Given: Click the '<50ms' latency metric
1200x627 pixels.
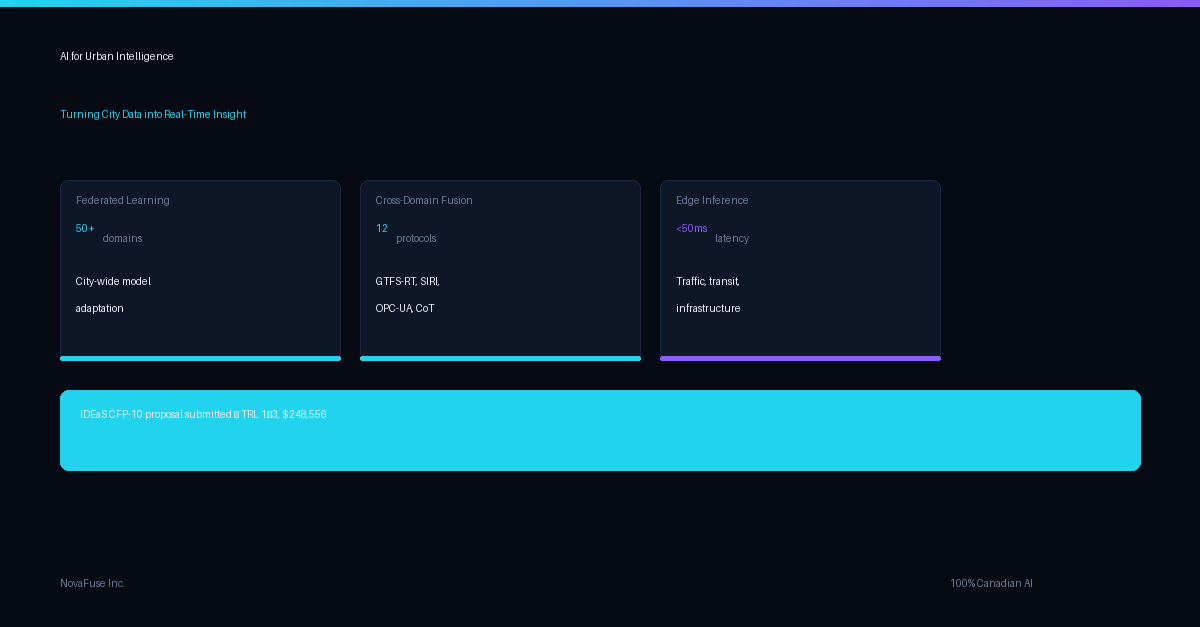Looking at the screenshot, I should click(x=692, y=229).
